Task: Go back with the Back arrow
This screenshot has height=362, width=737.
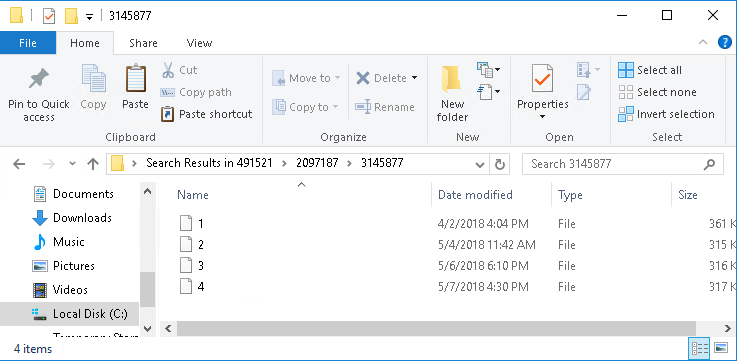Action: click(19, 164)
